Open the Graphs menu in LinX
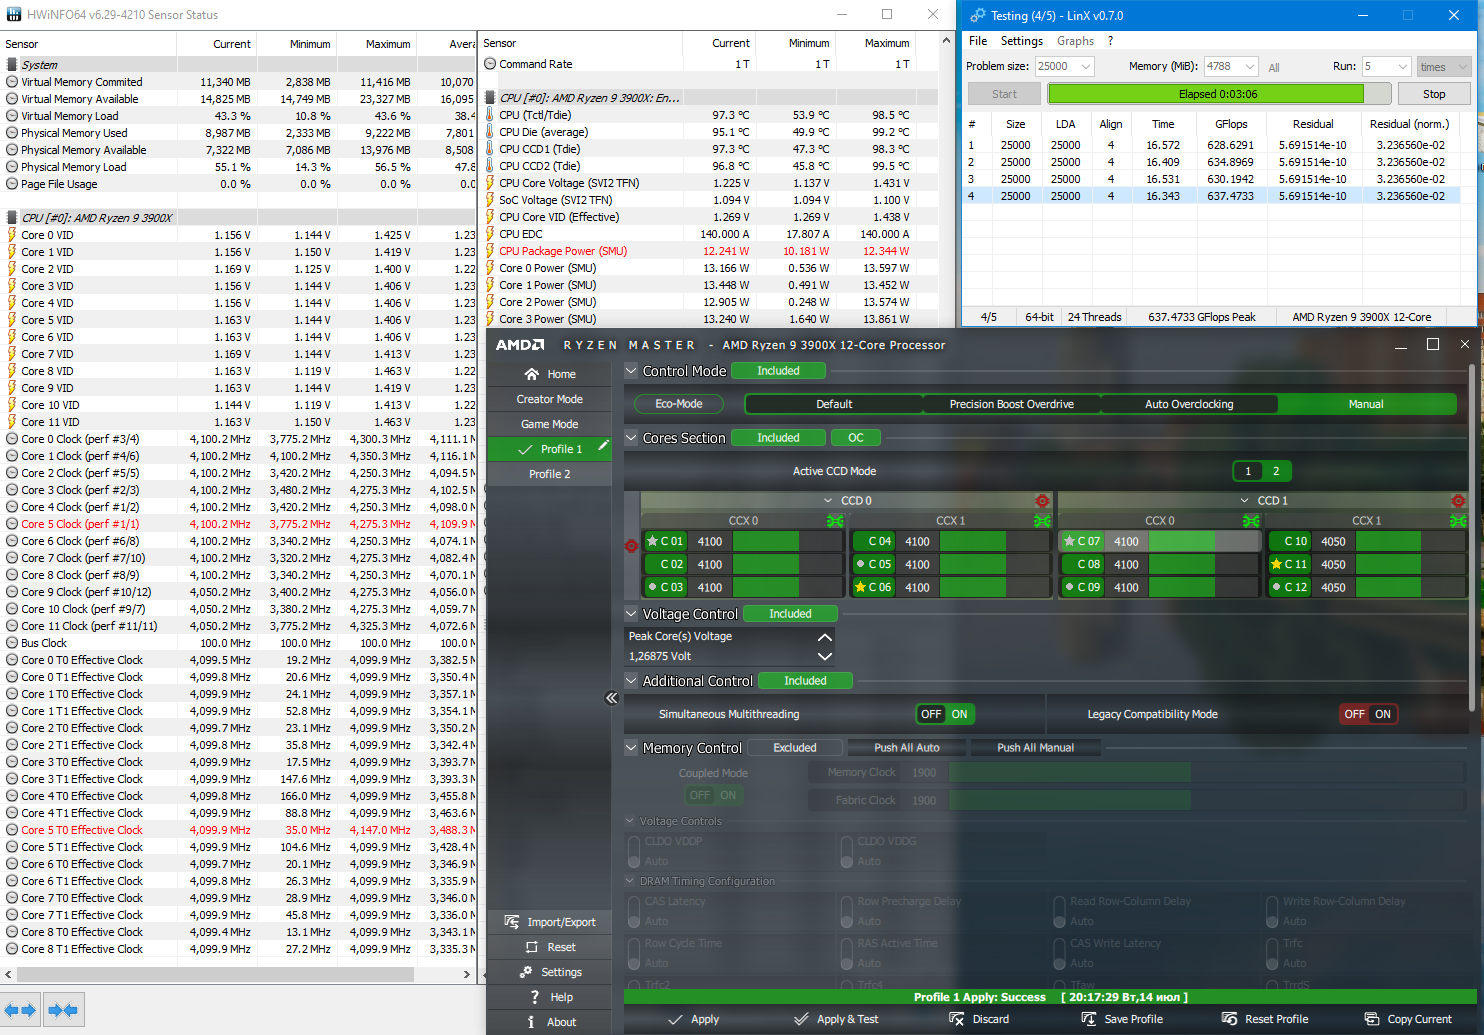Viewport: 1484px width, 1035px height. pyautogui.click(x=1075, y=41)
